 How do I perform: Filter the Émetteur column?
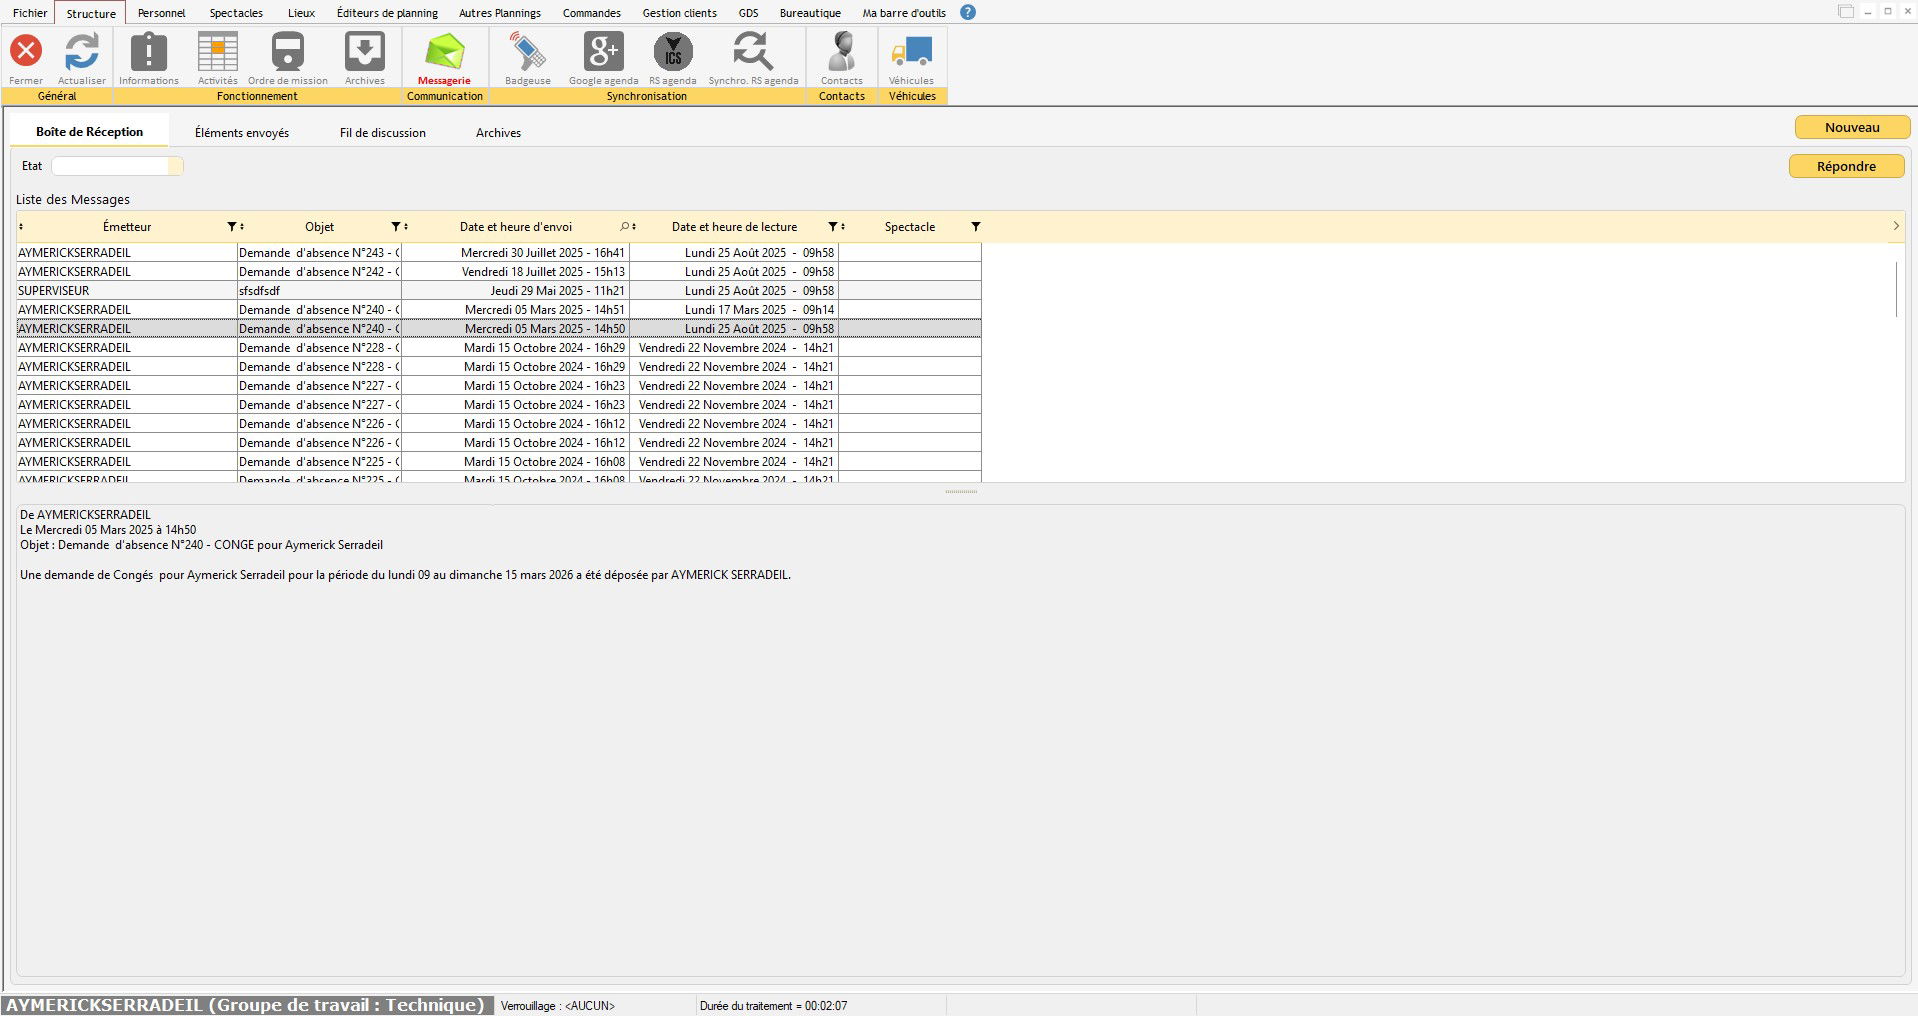231,227
